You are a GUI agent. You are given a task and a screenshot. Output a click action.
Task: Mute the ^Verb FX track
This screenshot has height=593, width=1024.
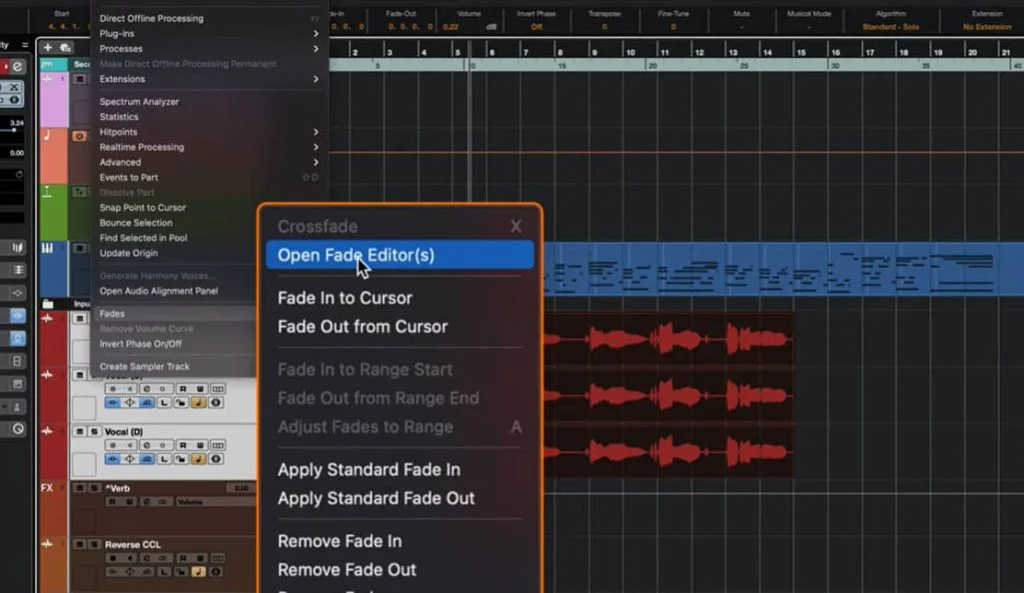80,489
